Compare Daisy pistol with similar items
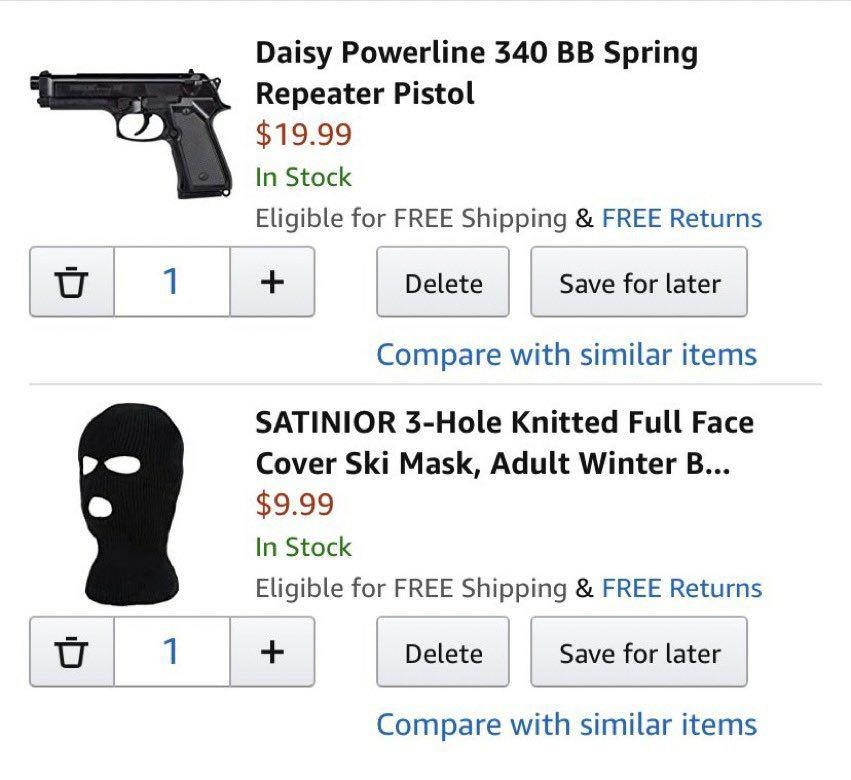 (566, 354)
